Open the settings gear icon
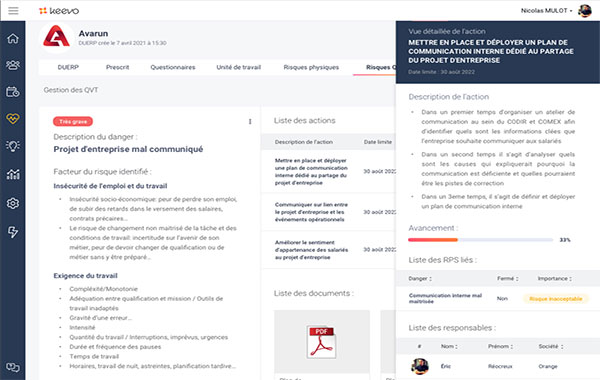The image size is (600, 380). pos(13,203)
